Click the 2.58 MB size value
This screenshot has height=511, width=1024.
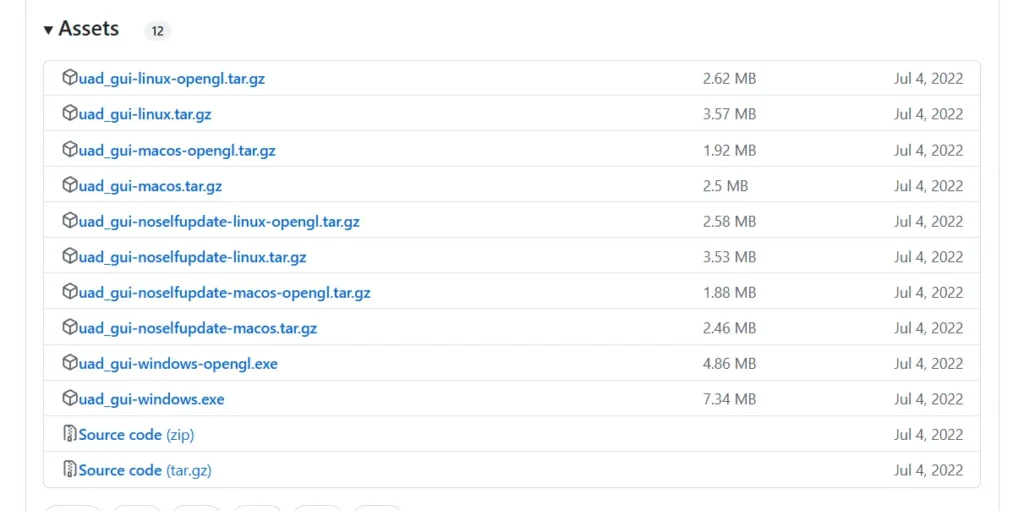pyautogui.click(x=729, y=222)
